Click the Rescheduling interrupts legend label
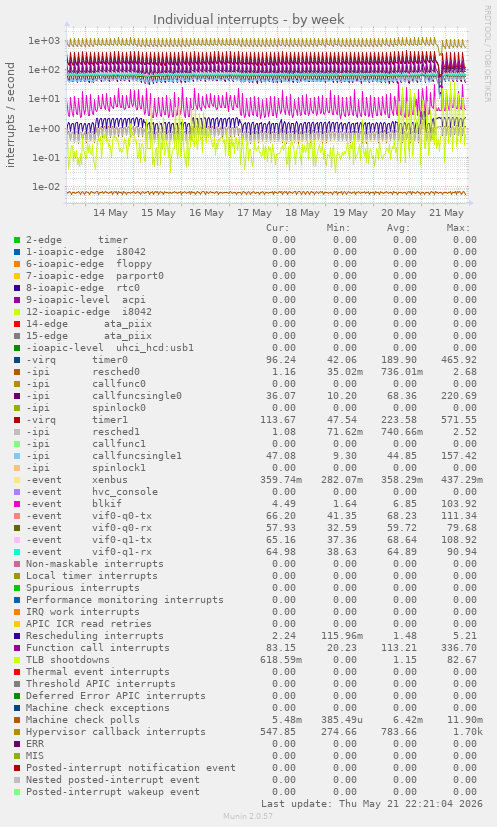 [x=95, y=636]
